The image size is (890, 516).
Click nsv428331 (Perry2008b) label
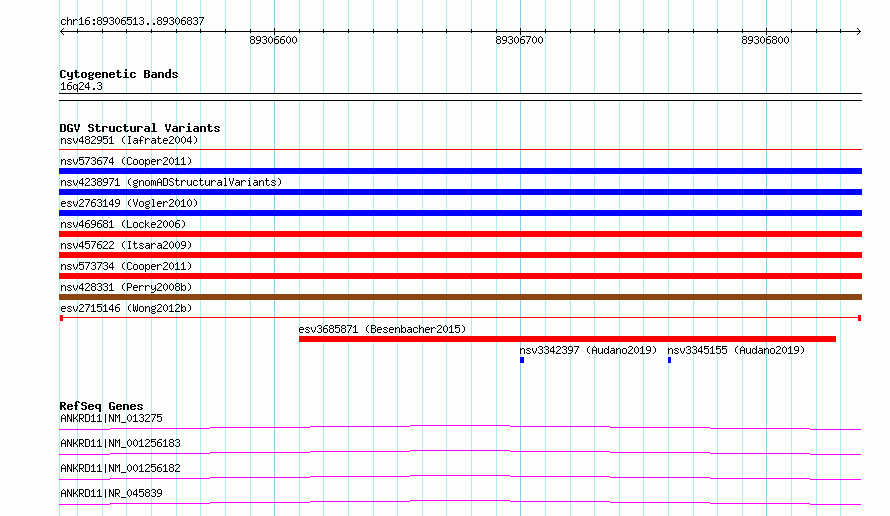pos(126,287)
